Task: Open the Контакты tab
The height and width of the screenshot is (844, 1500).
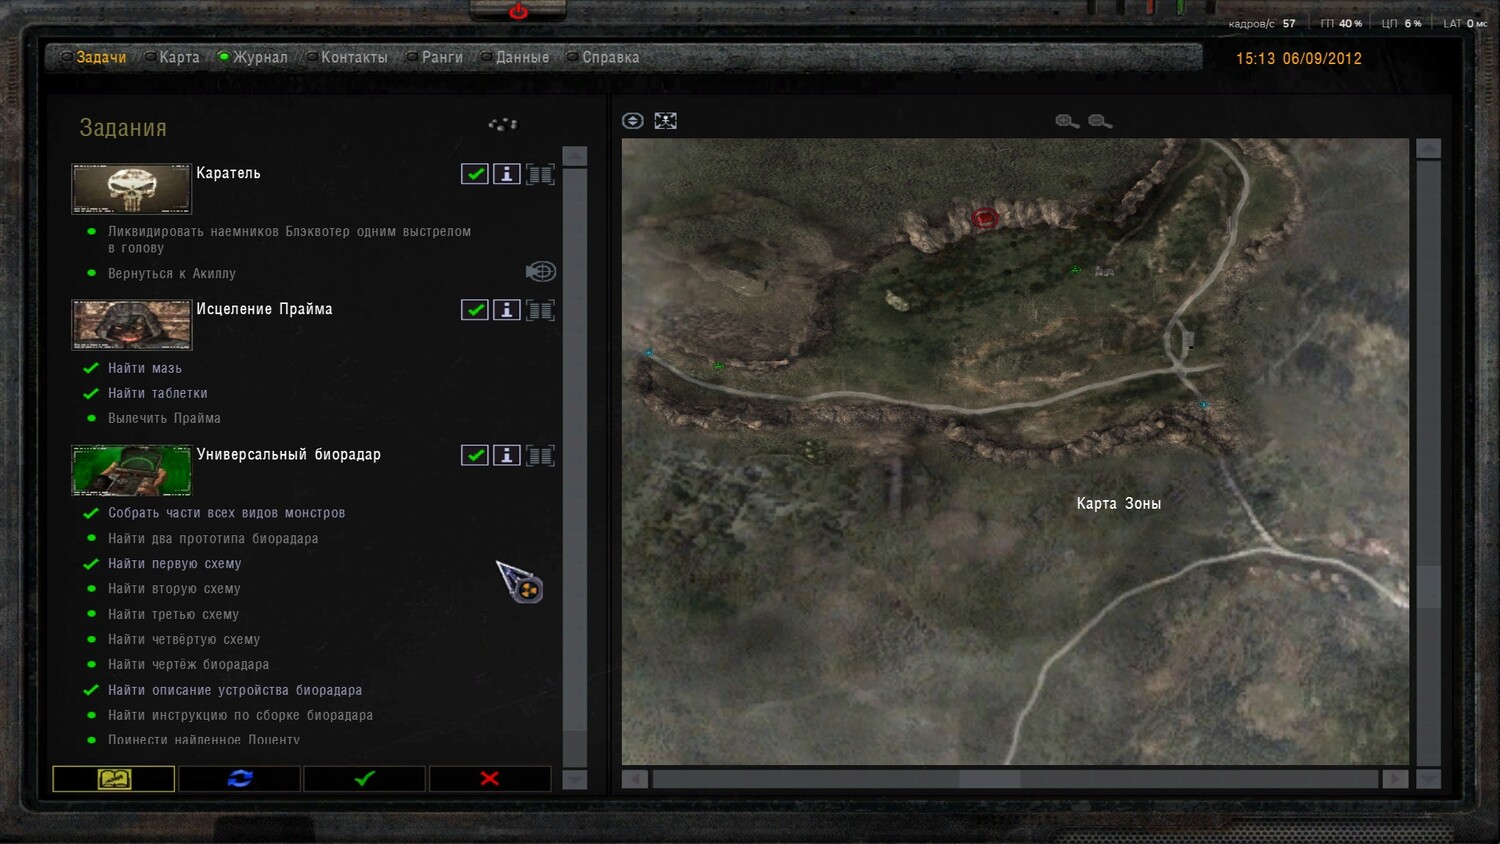Action: click(354, 57)
